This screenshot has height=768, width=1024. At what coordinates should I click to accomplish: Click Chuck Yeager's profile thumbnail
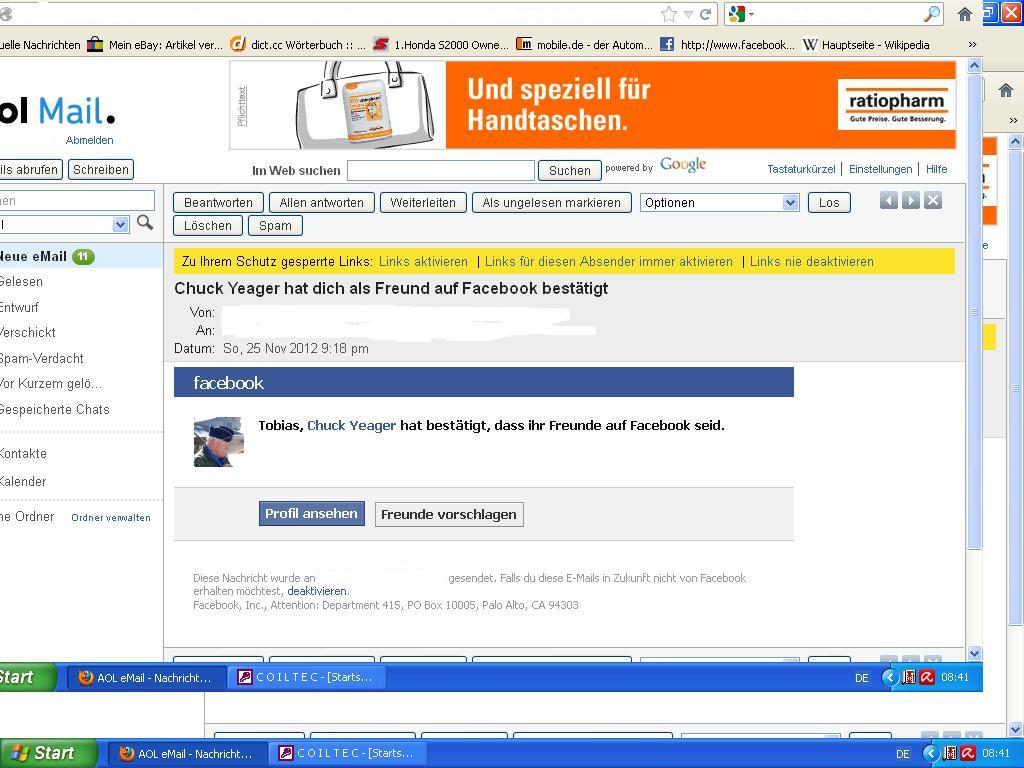point(218,442)
